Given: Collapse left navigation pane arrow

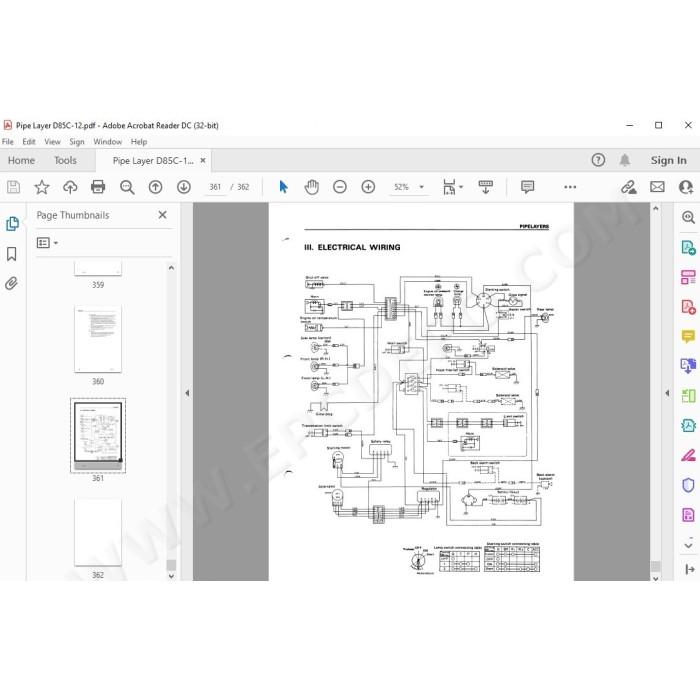Looking at the screenshot, I should click(187, 393).
